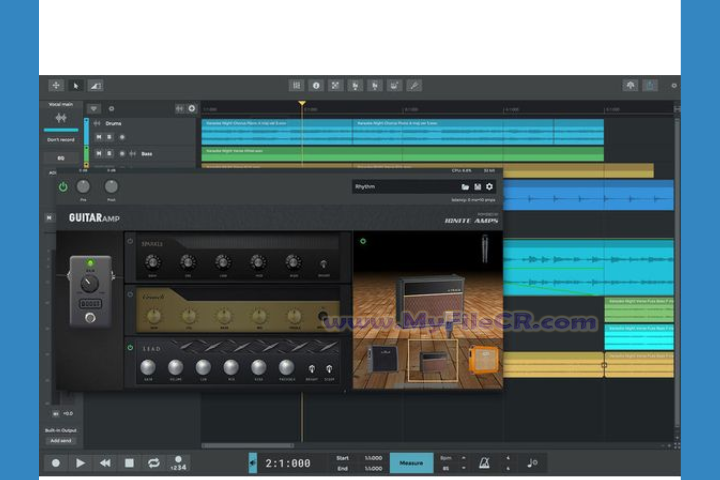Click the count-in 1234 button
Screen dimensions: 720x480
click(x=178, y=463)
